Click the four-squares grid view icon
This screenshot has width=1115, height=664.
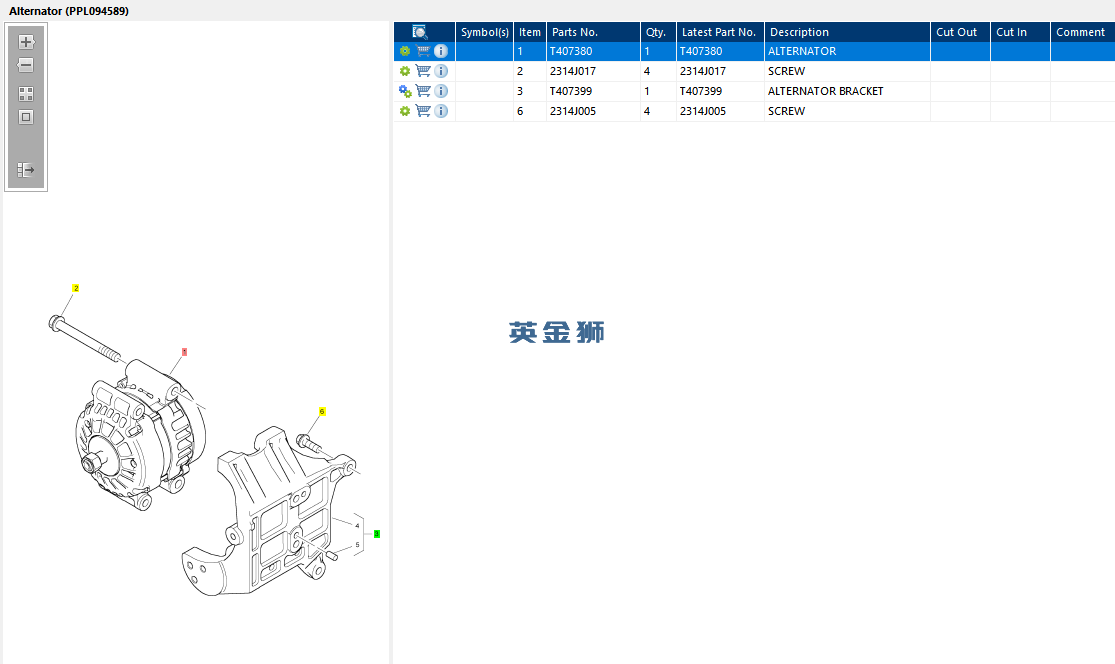(26, 94)
